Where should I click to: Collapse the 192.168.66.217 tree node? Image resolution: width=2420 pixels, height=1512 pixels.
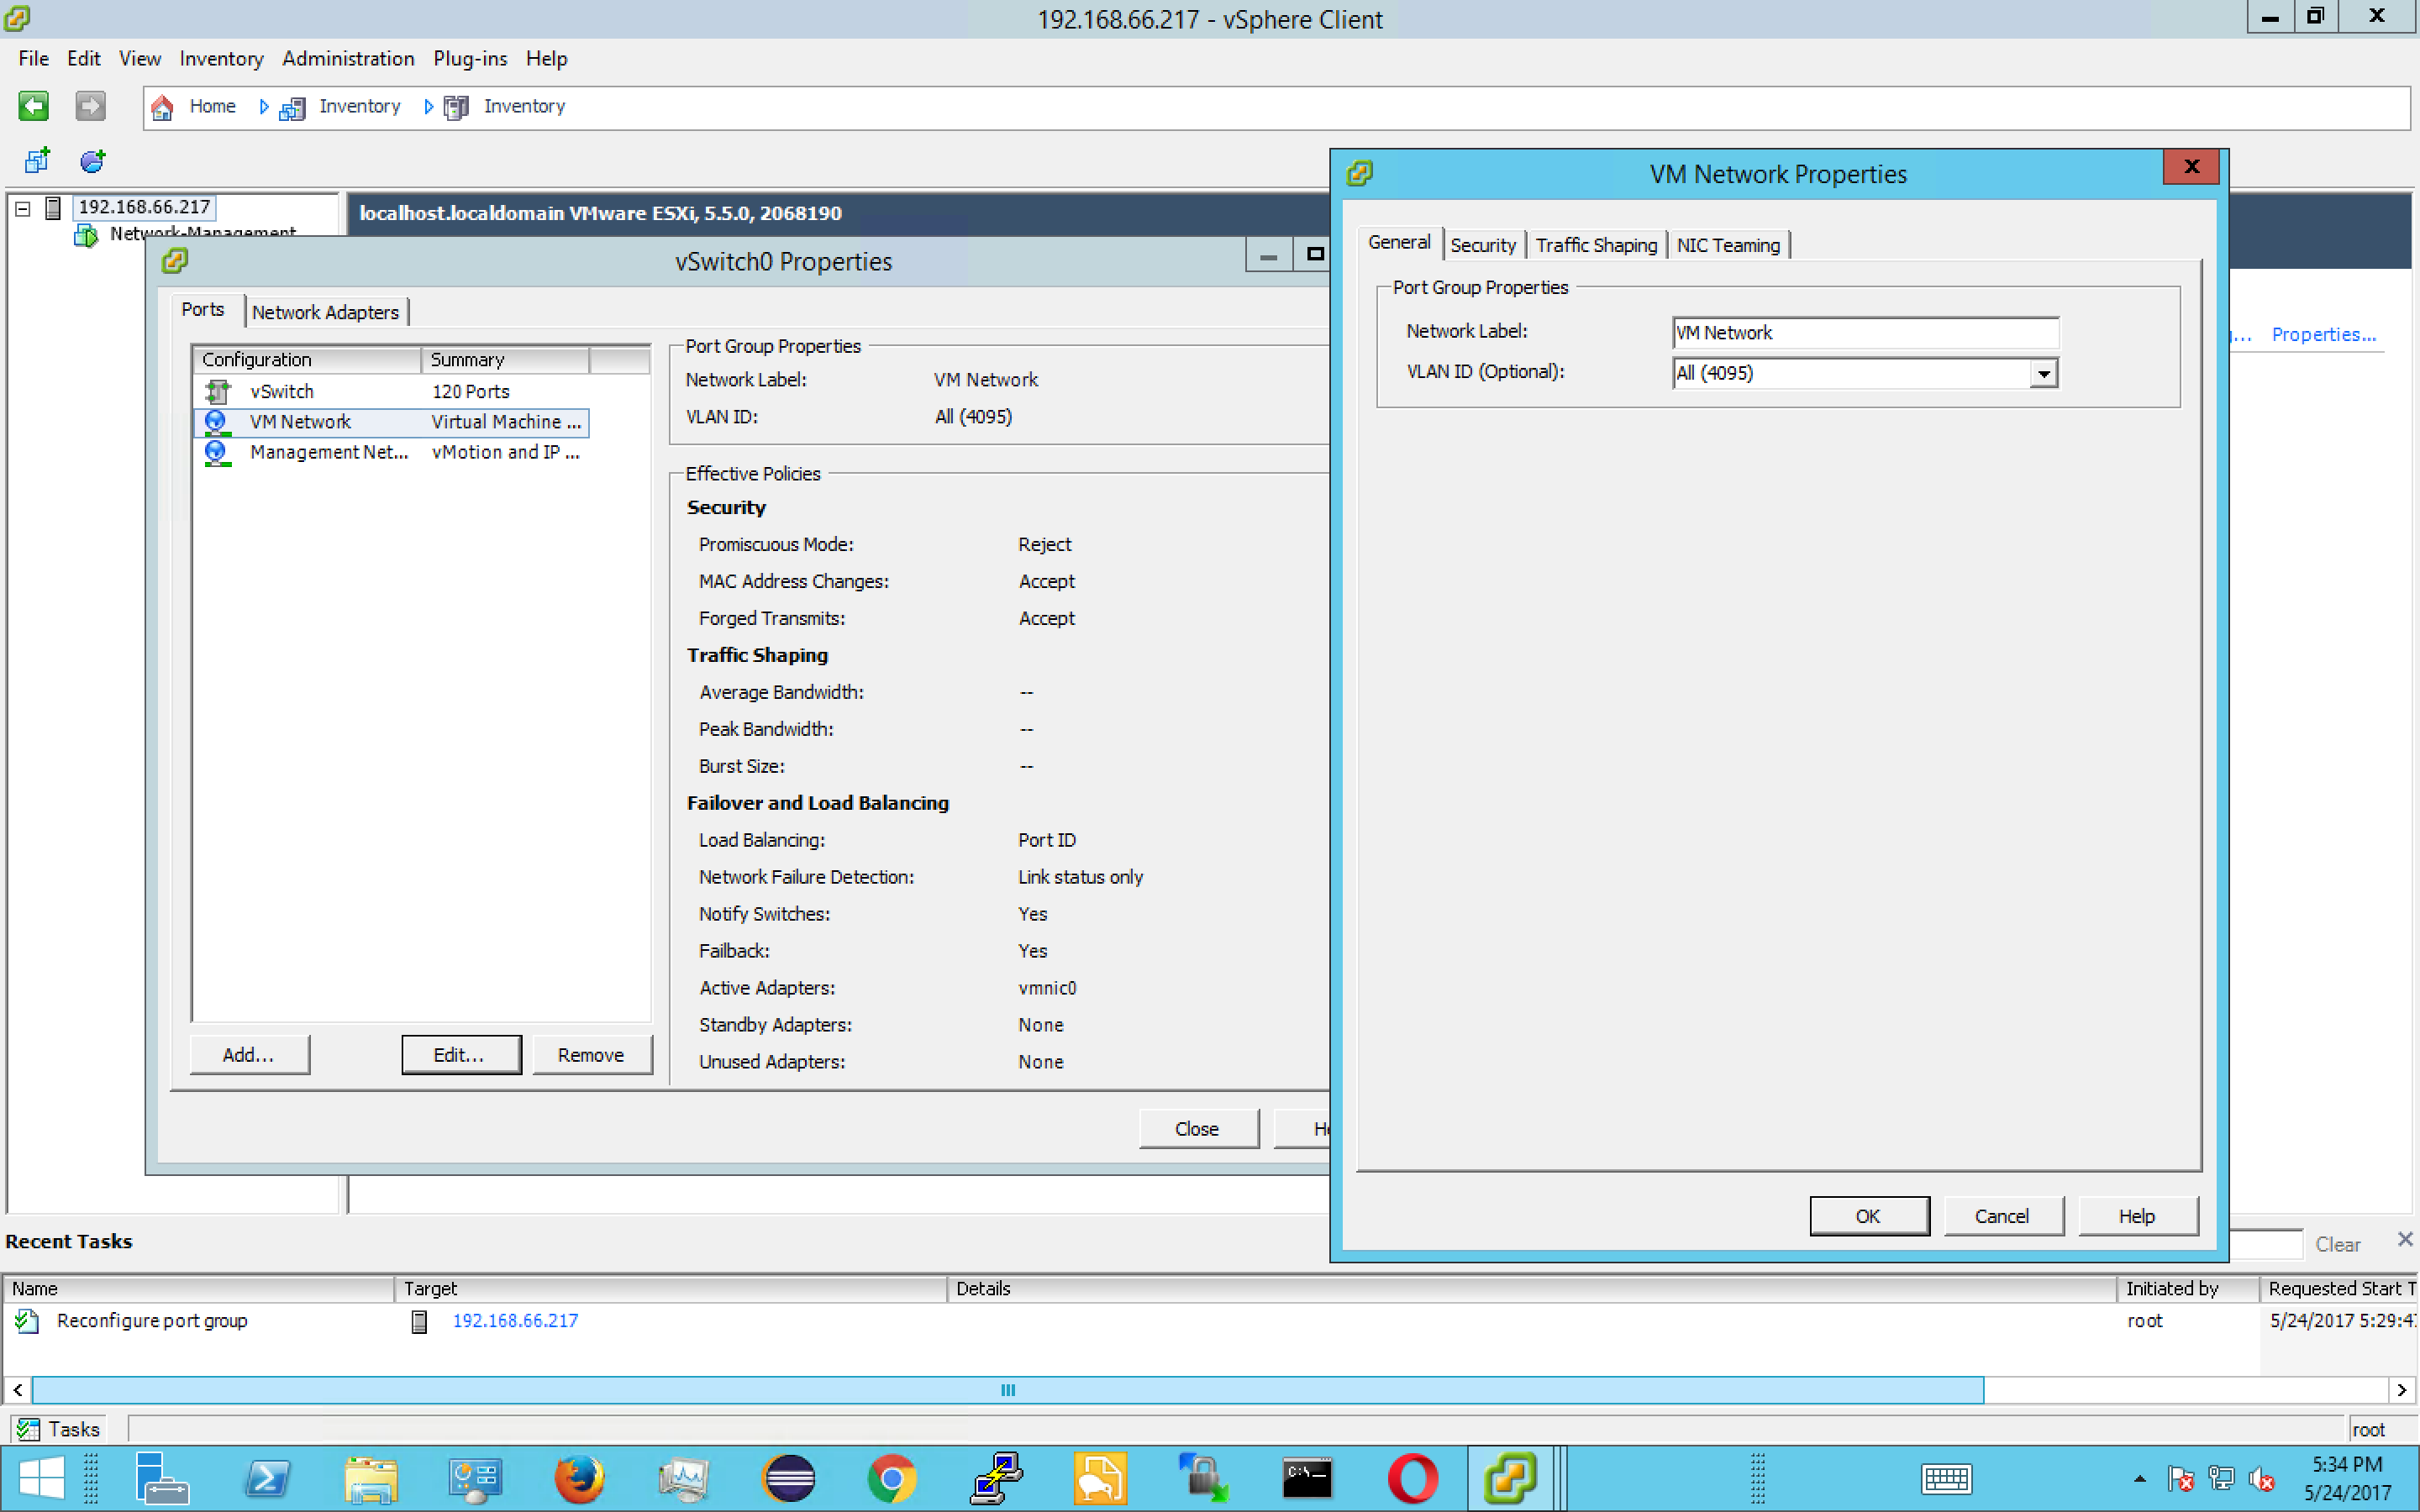point(23,209)
